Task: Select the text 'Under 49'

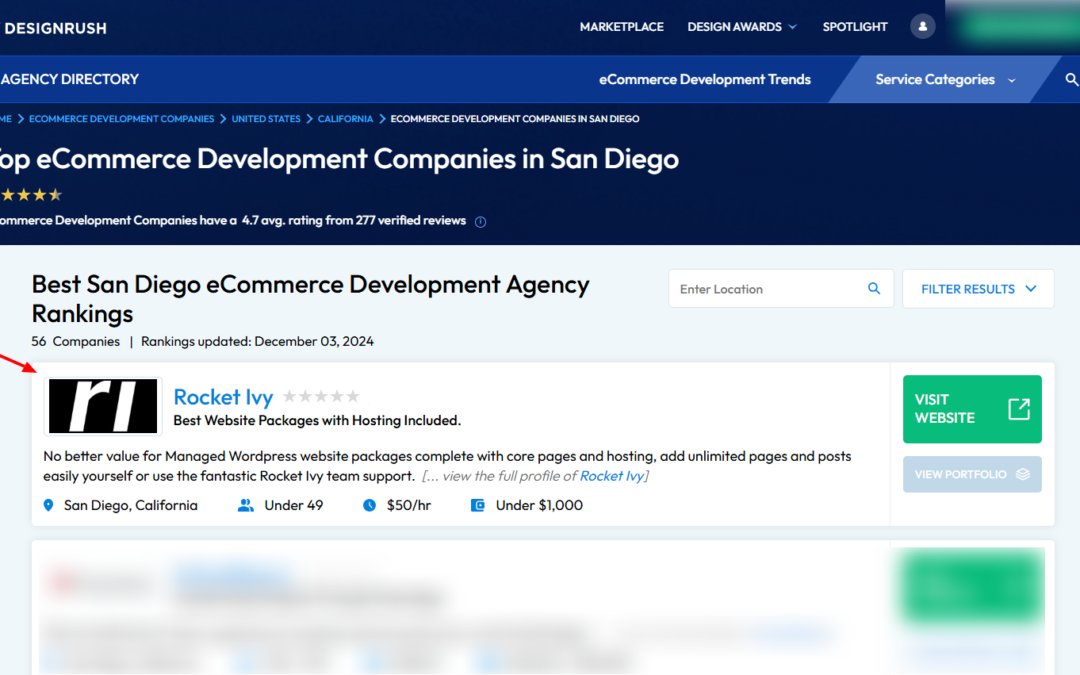Action: (x=293, y=506)
